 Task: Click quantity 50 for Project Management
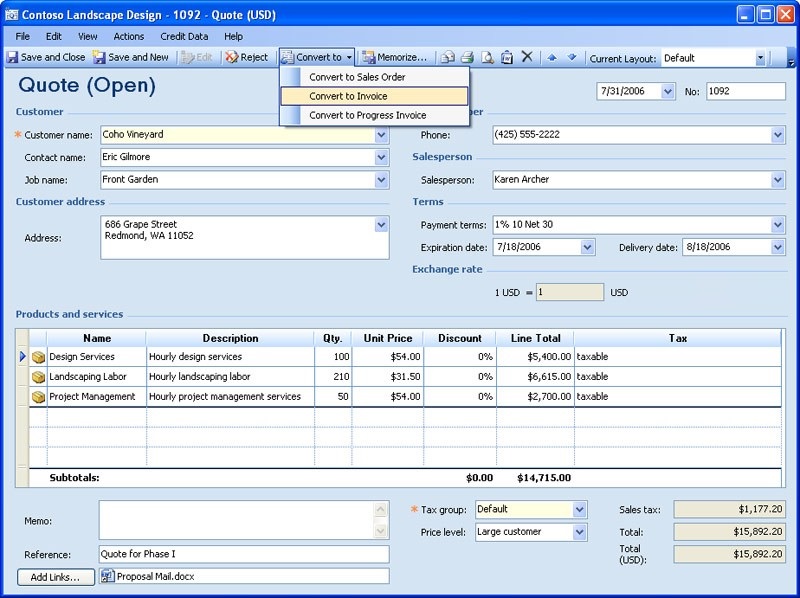[x=333, y=396]
